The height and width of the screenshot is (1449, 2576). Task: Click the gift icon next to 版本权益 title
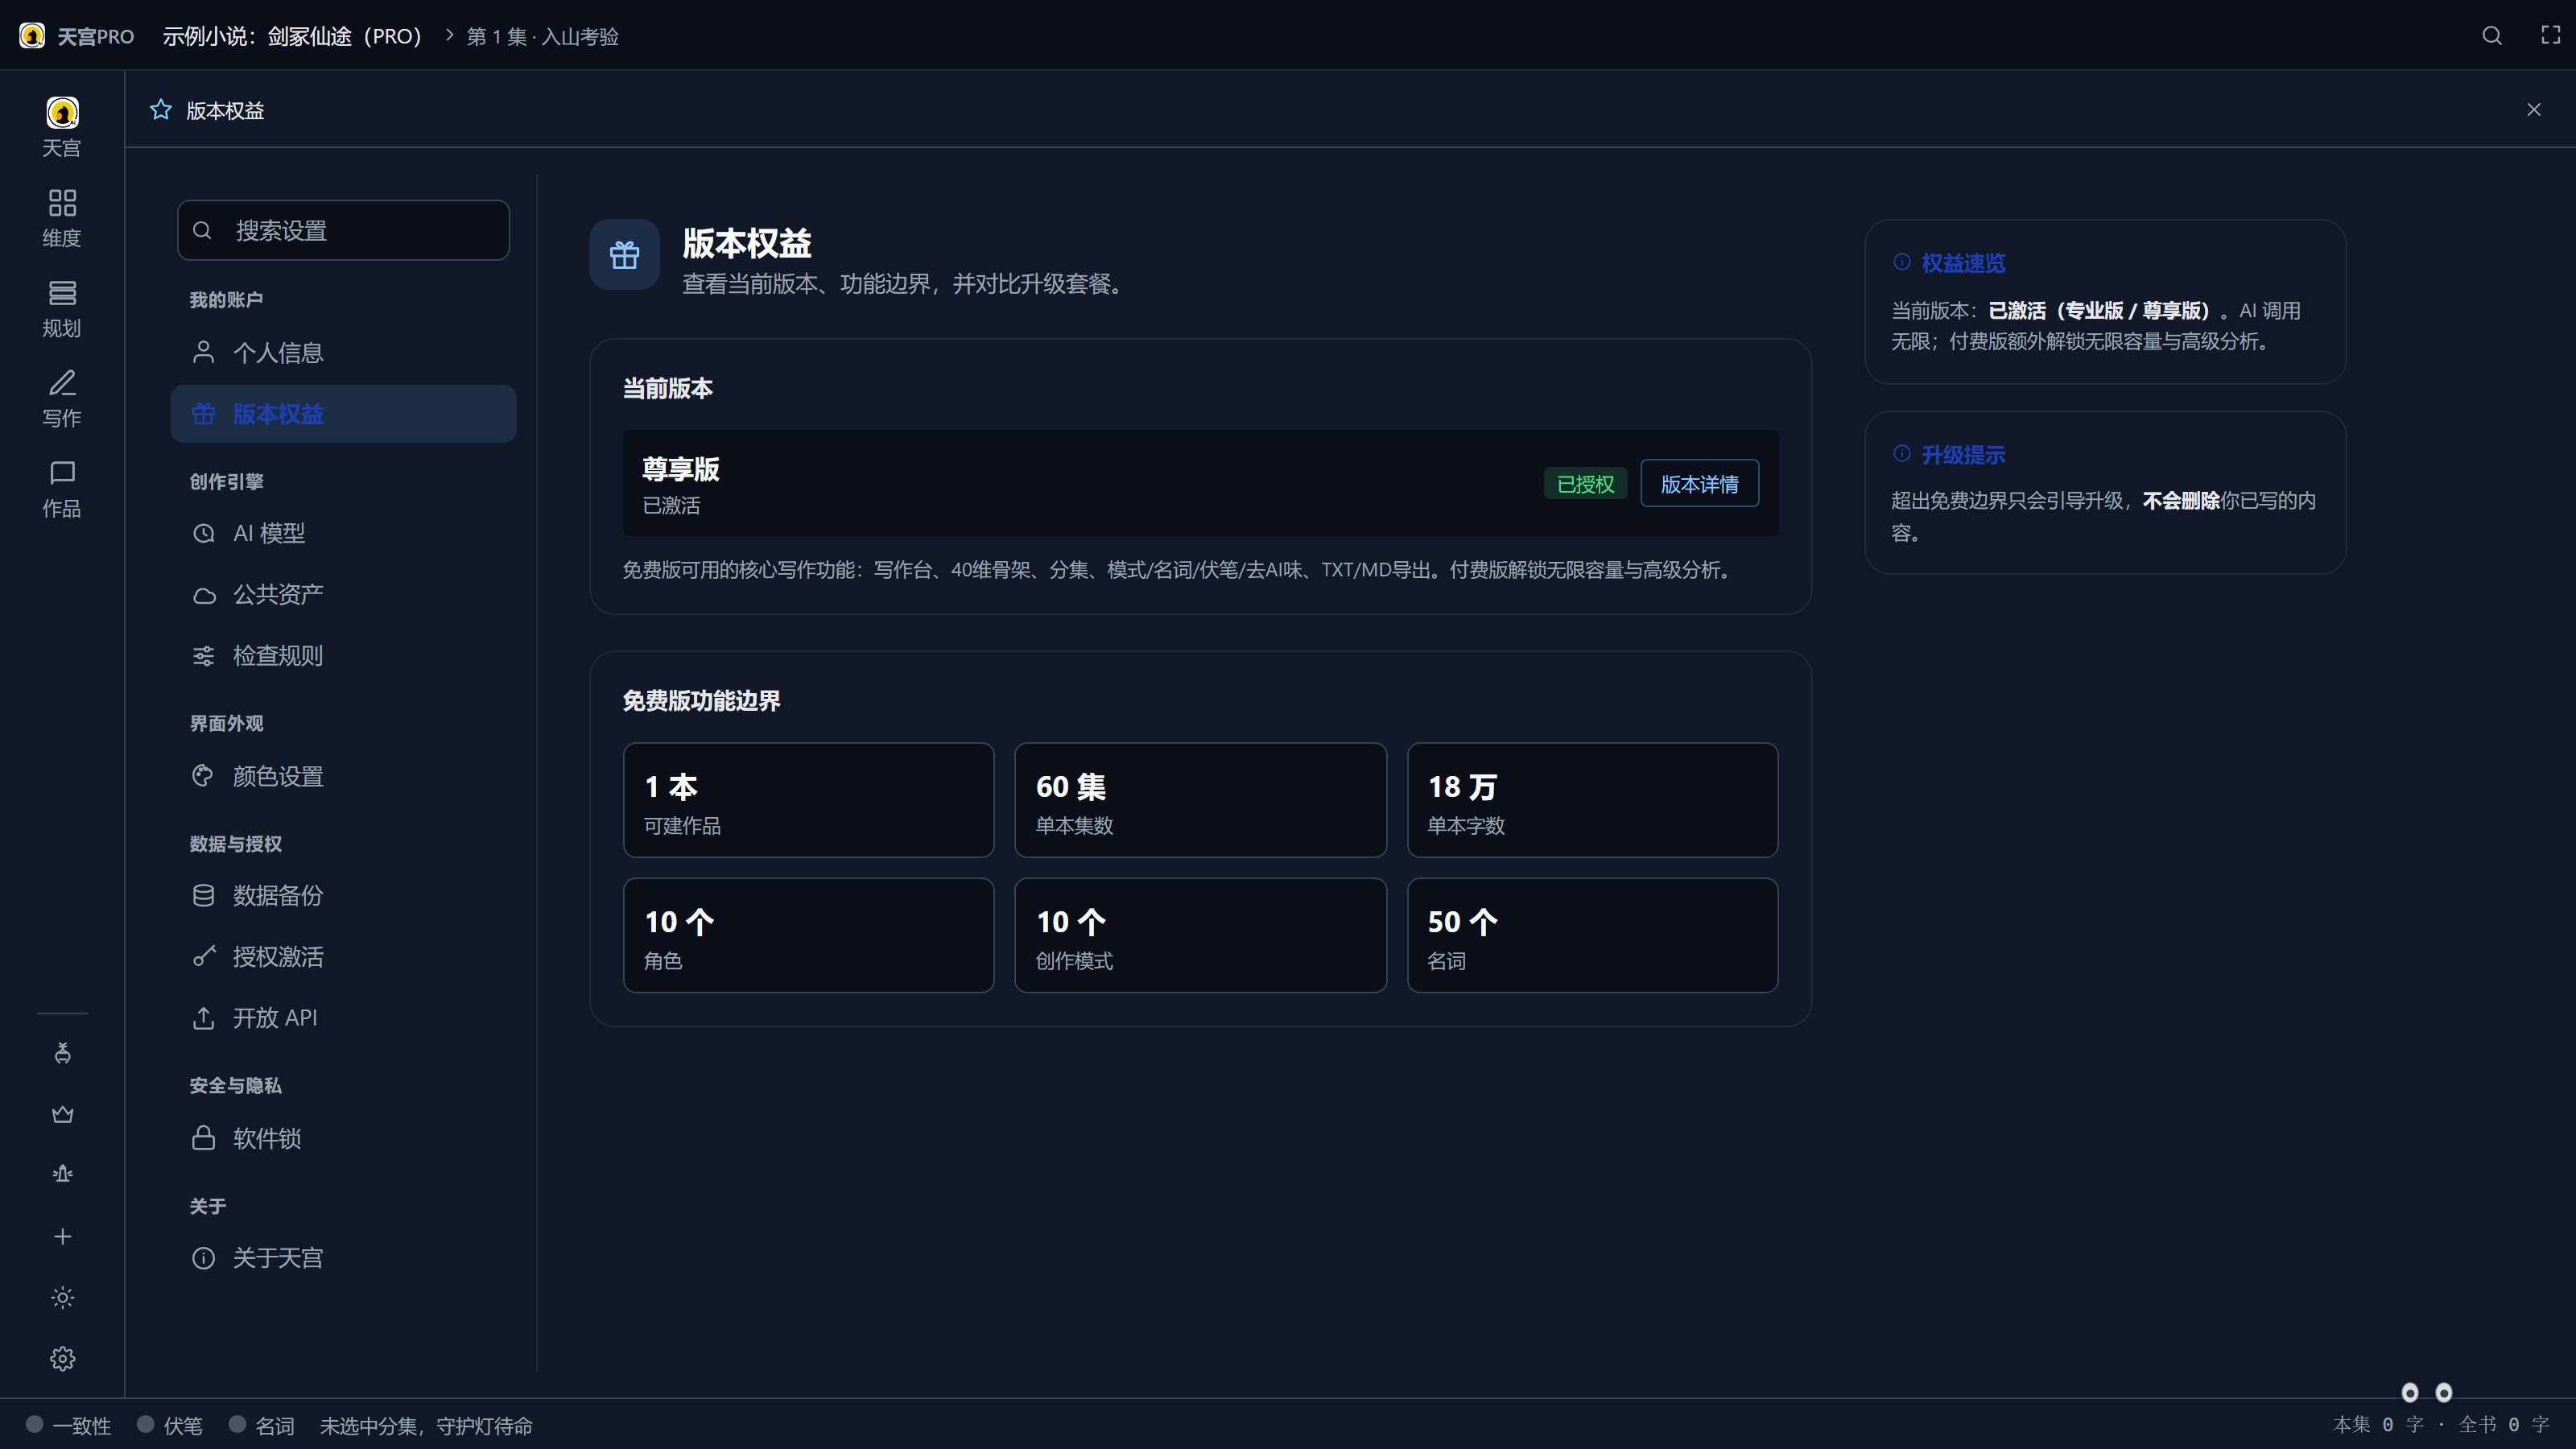624,254
